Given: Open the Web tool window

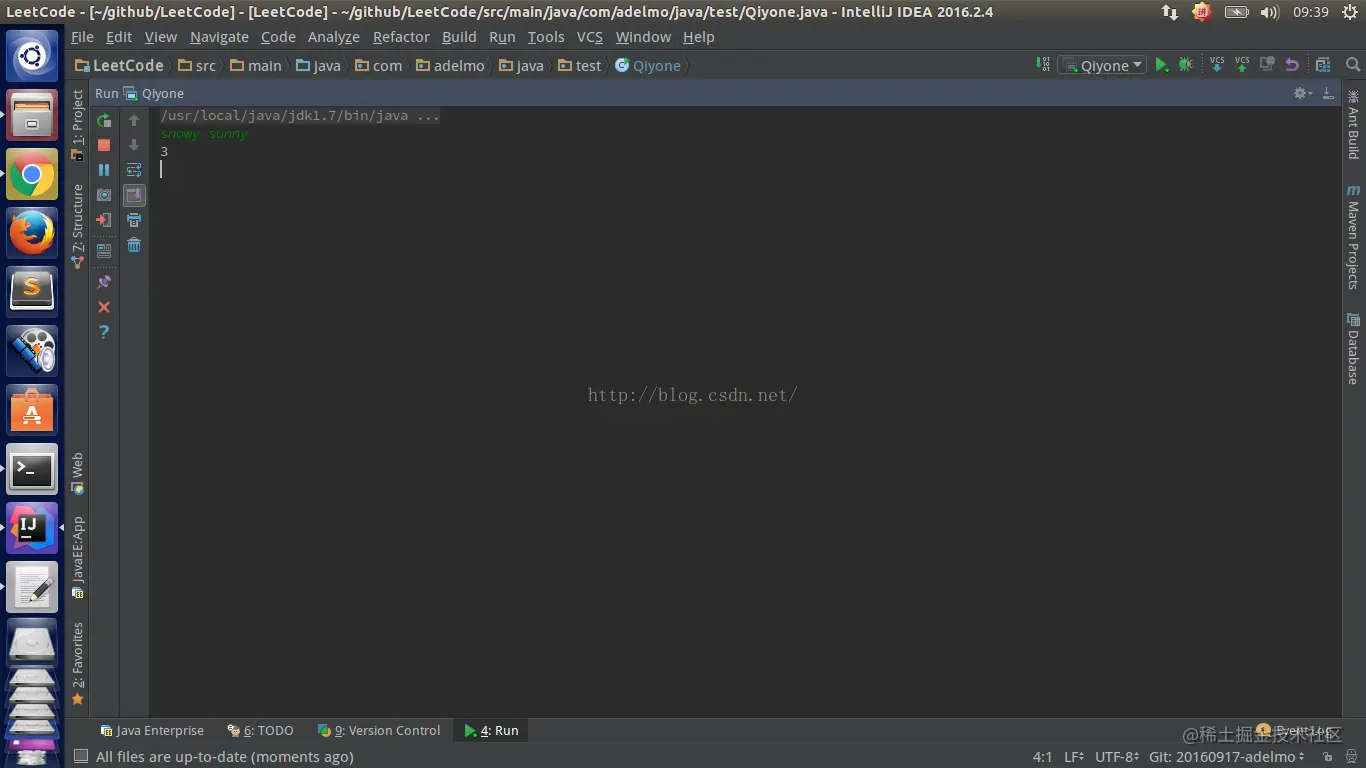Looking at the screenshot, I should (78, 474).
